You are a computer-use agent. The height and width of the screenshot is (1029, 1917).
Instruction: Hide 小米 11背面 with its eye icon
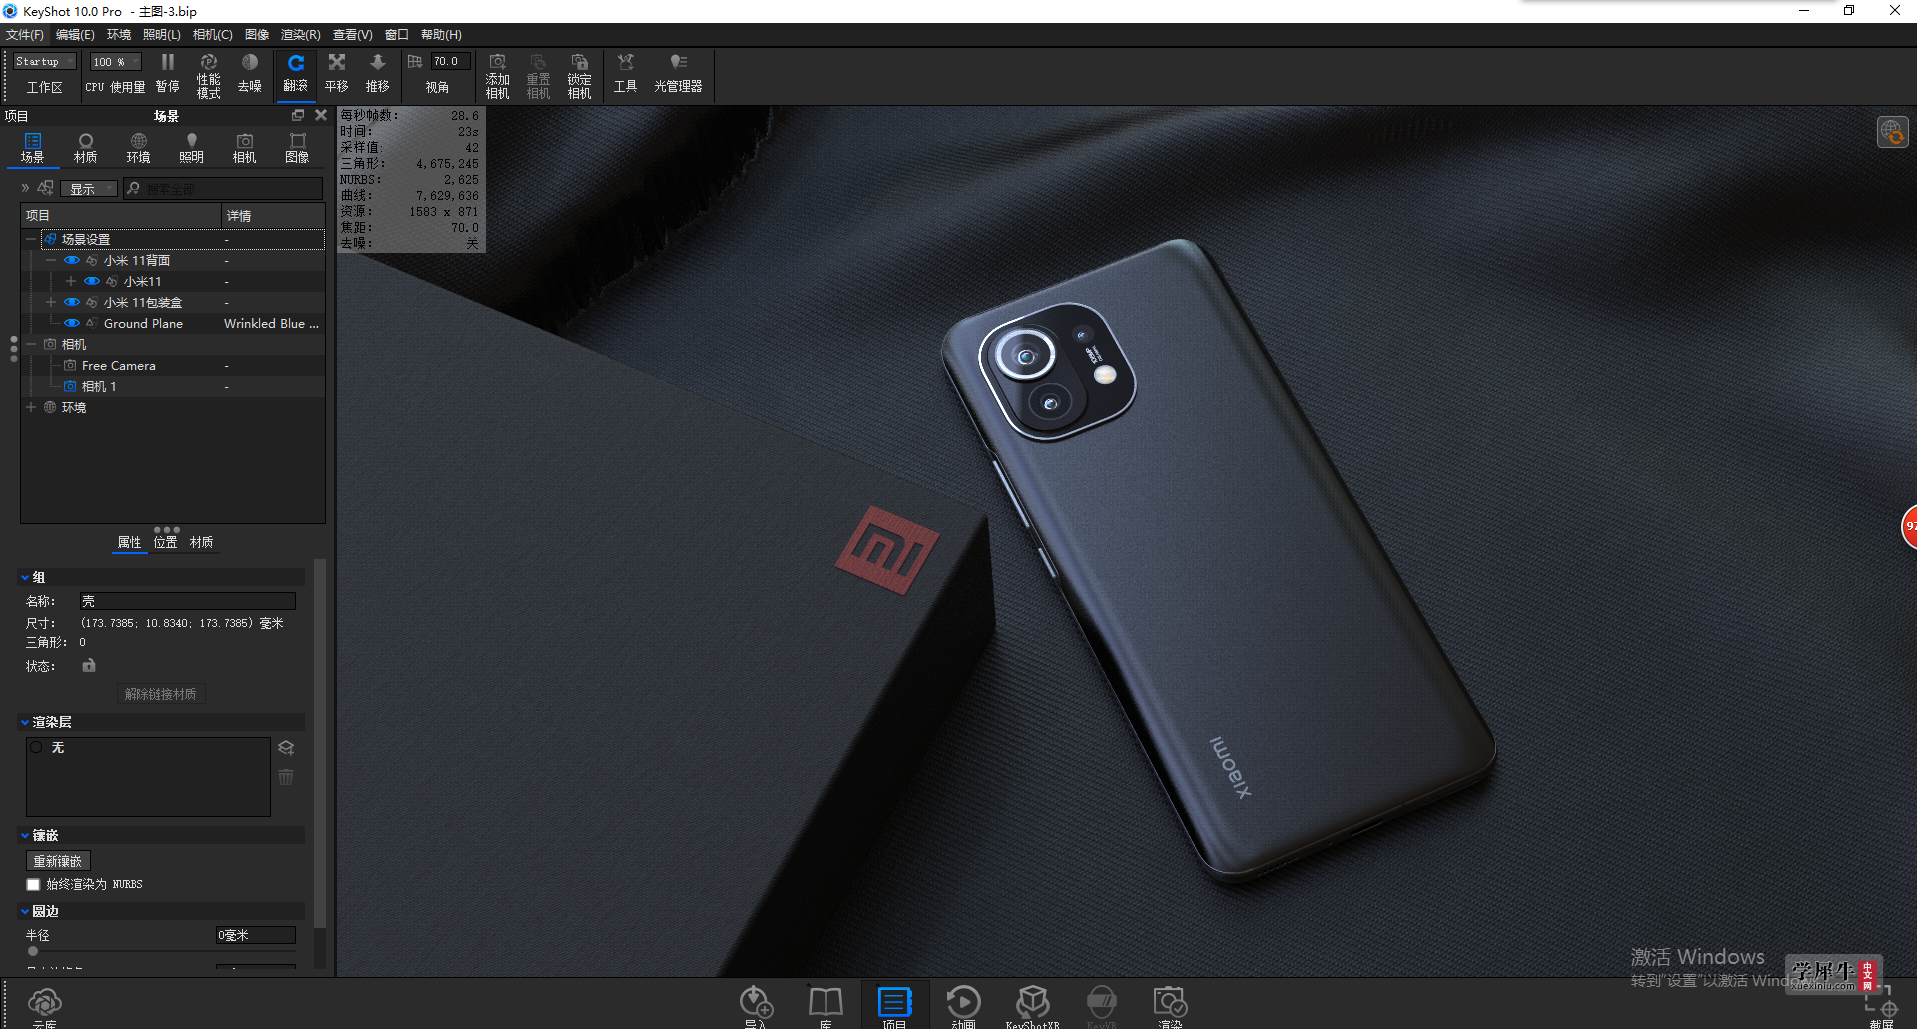tap(72, 260)
